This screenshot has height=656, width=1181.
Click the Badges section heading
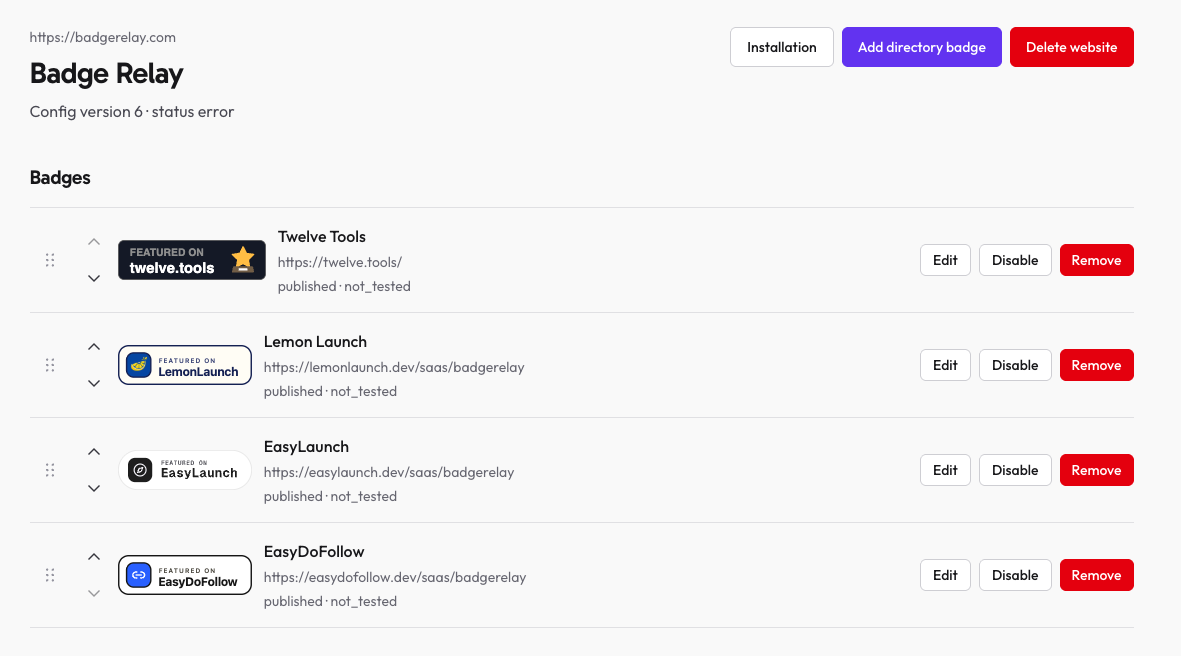(x=60, y=178)
